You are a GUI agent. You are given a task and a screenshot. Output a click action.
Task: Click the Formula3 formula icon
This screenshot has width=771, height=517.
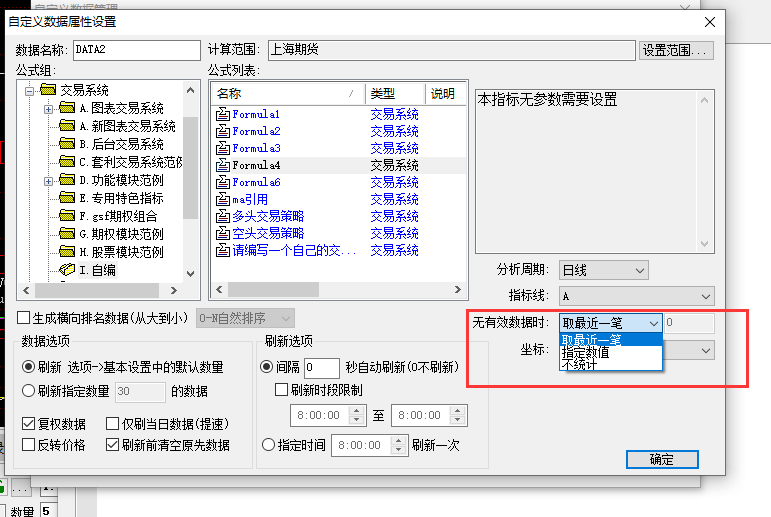coord(223,148)
